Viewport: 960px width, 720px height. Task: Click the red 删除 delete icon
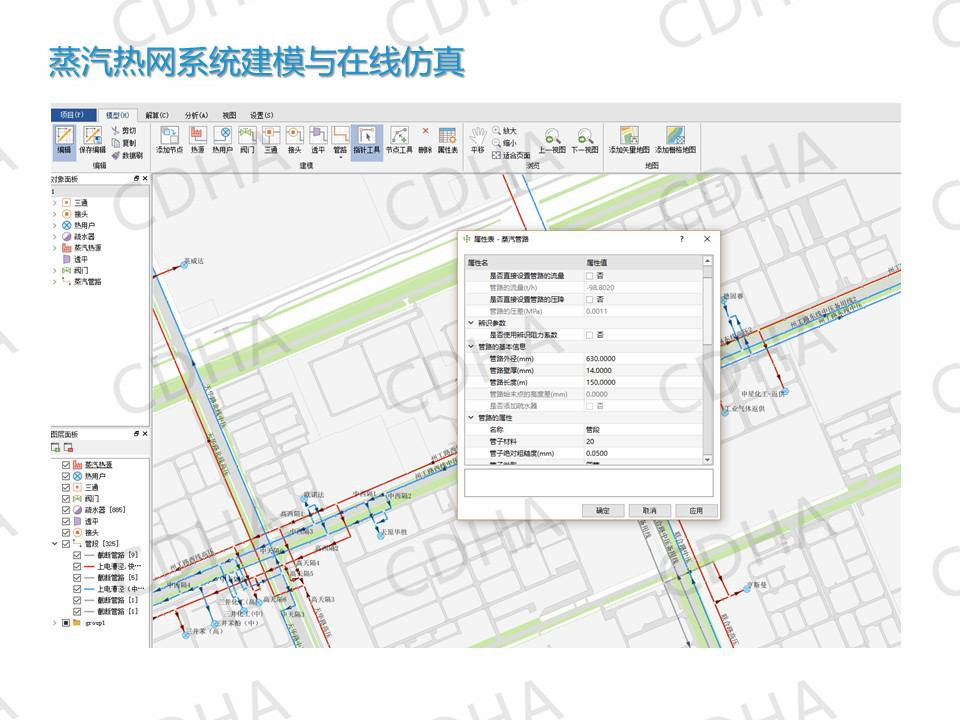tap(426, 131)
